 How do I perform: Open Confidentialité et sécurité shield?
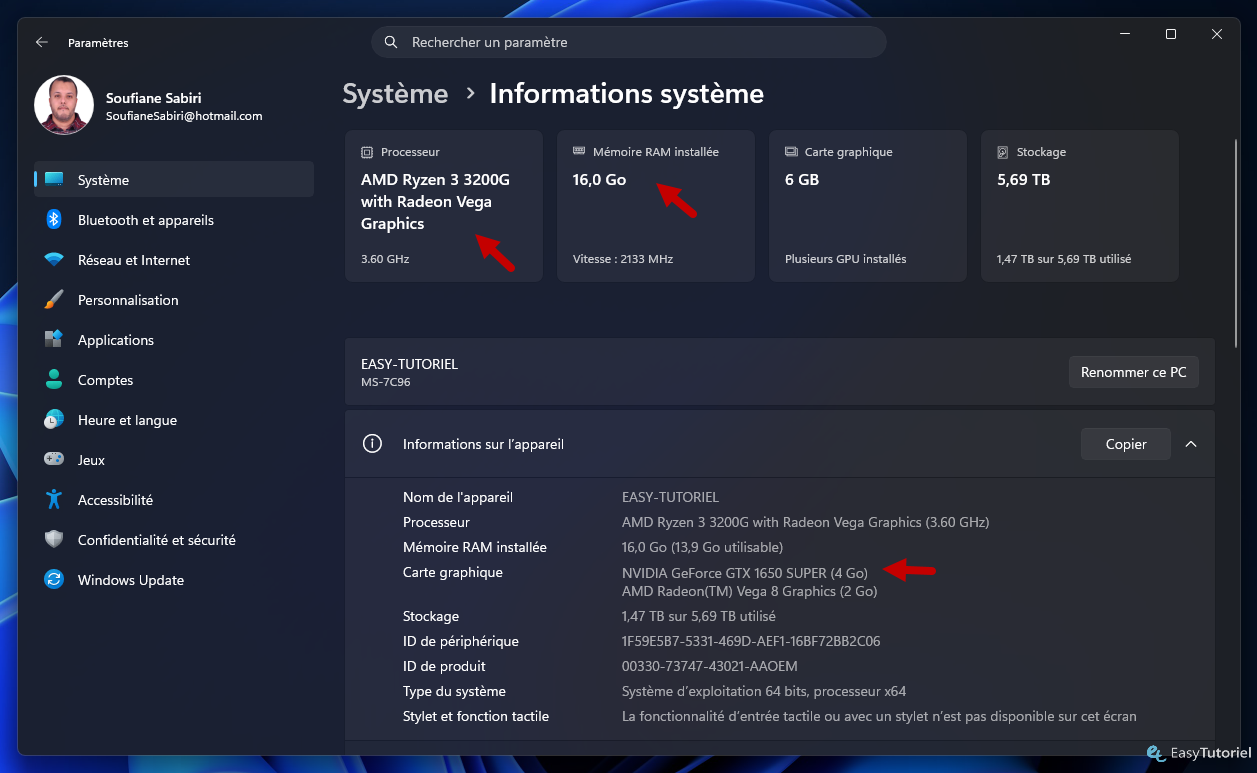point(54,540)
